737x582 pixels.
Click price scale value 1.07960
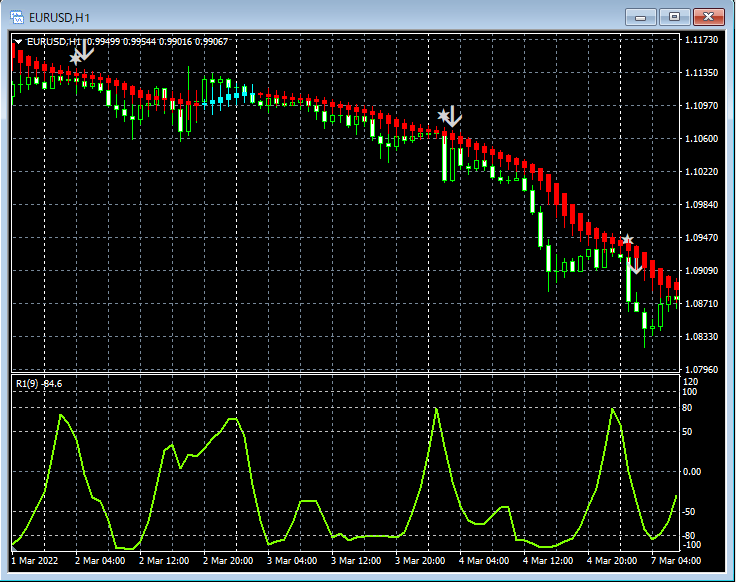point(701,370)
